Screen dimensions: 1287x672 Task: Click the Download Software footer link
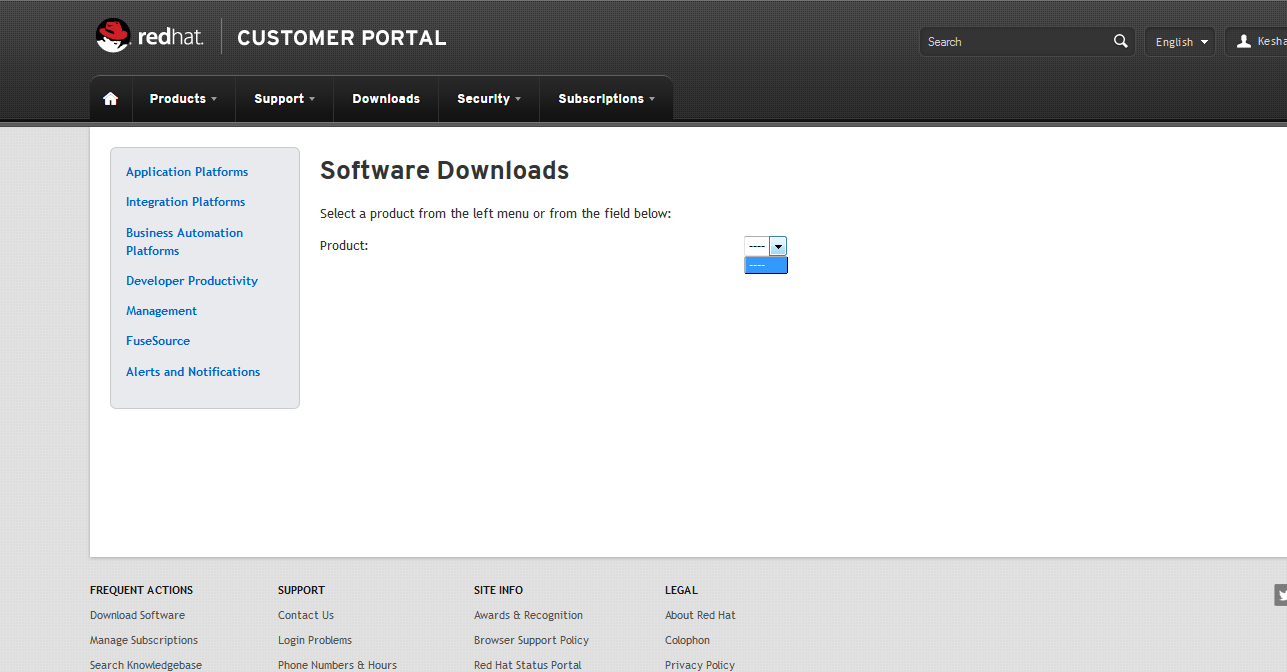[137, 615]
